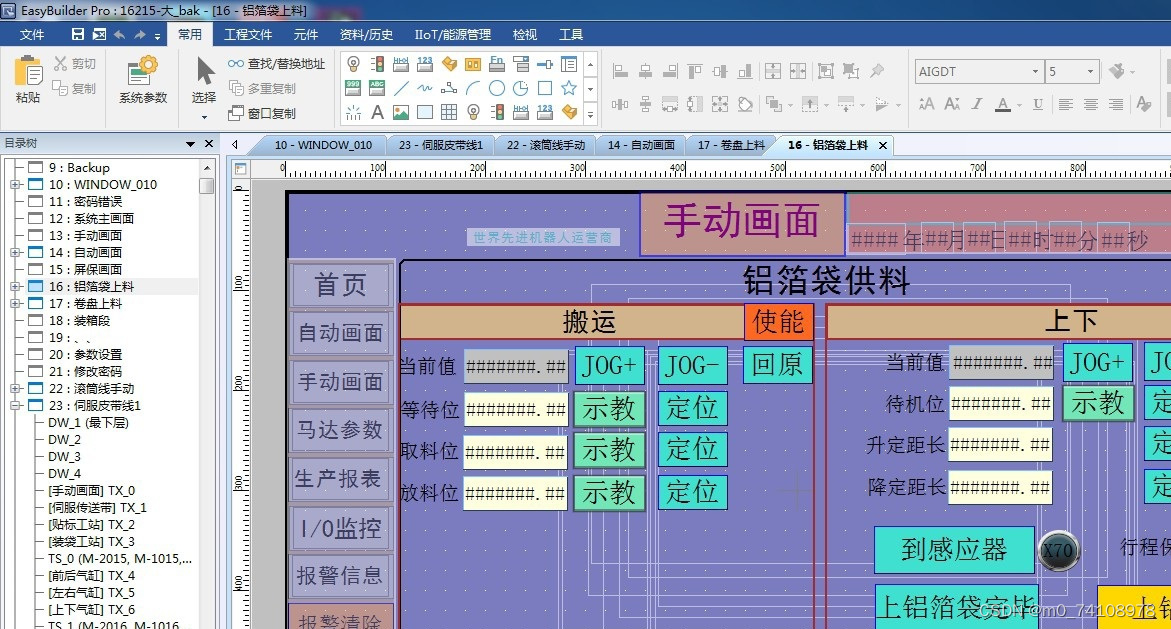Click the 回原 button on canvas
Image resolution: width=1171 pixels, height=629 pixels.
click(x=777, y=365)
